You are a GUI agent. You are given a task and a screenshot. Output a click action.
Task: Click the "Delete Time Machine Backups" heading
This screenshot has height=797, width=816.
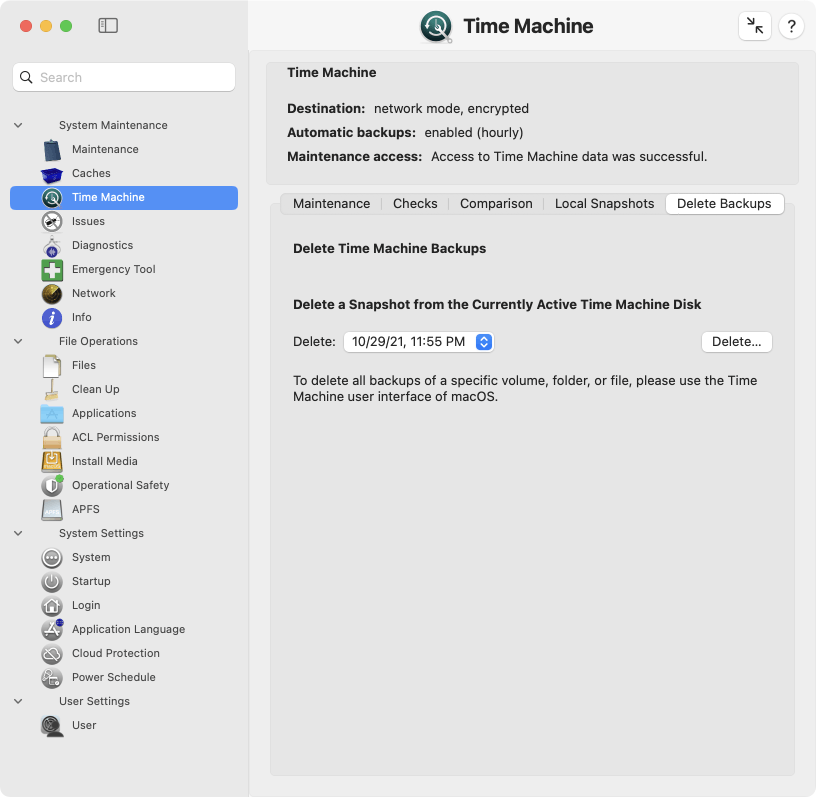(x=389, y=249)
